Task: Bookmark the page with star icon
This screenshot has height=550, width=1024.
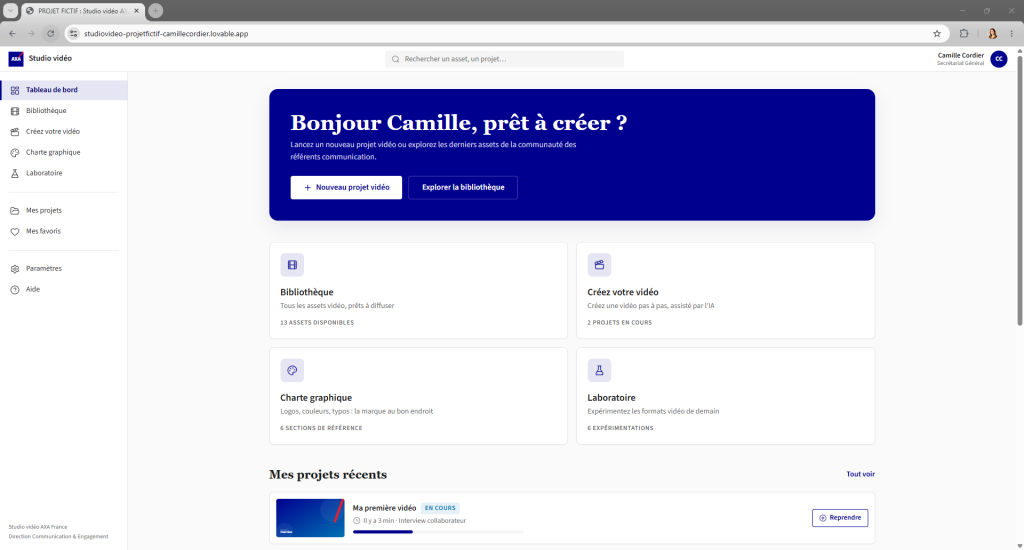Action: [937, 33]
